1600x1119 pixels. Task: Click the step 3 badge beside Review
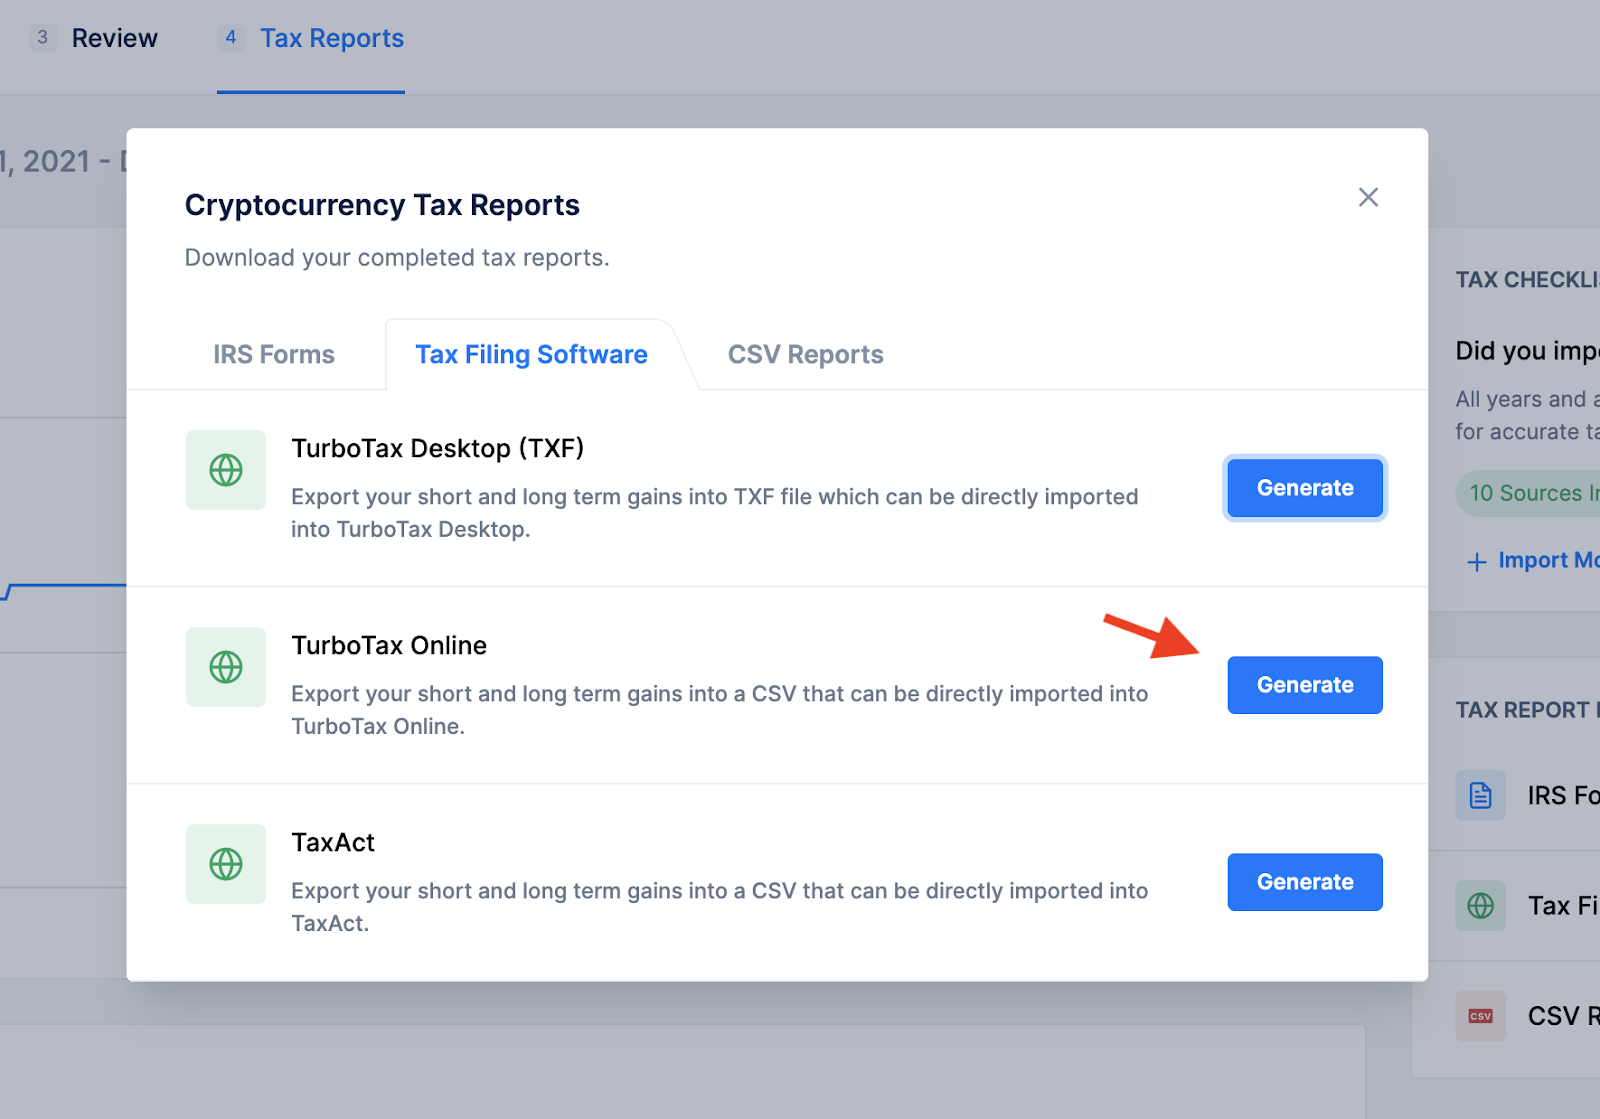(x=42, y=36)
